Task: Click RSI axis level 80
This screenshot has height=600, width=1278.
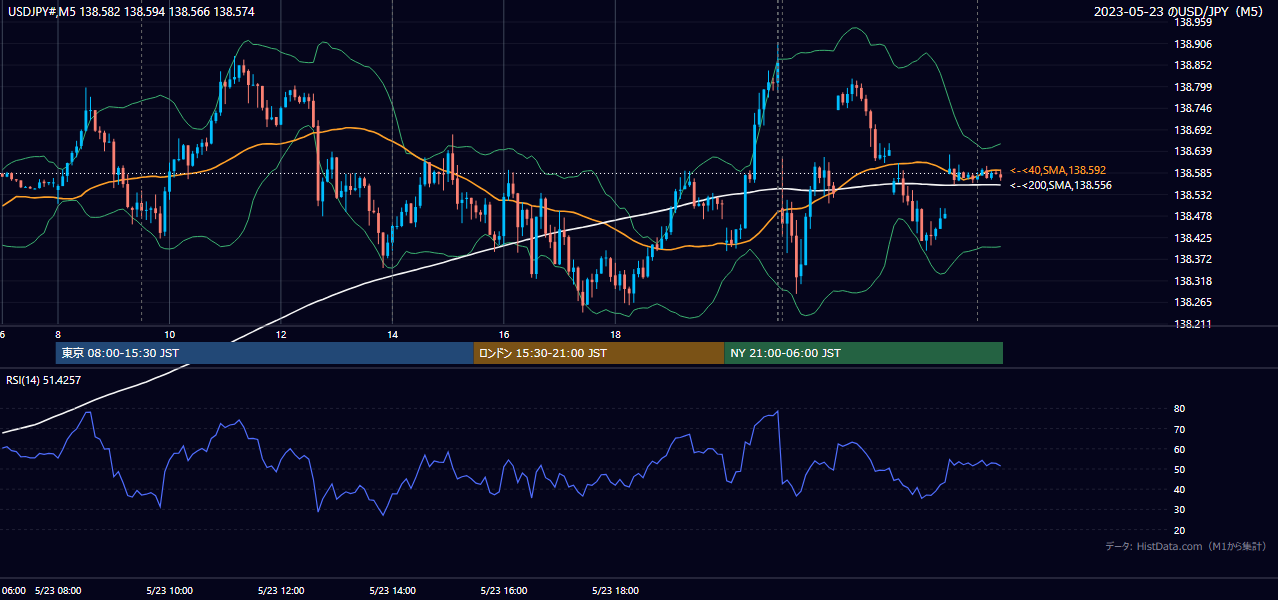Action: [x=1179, y=409]
